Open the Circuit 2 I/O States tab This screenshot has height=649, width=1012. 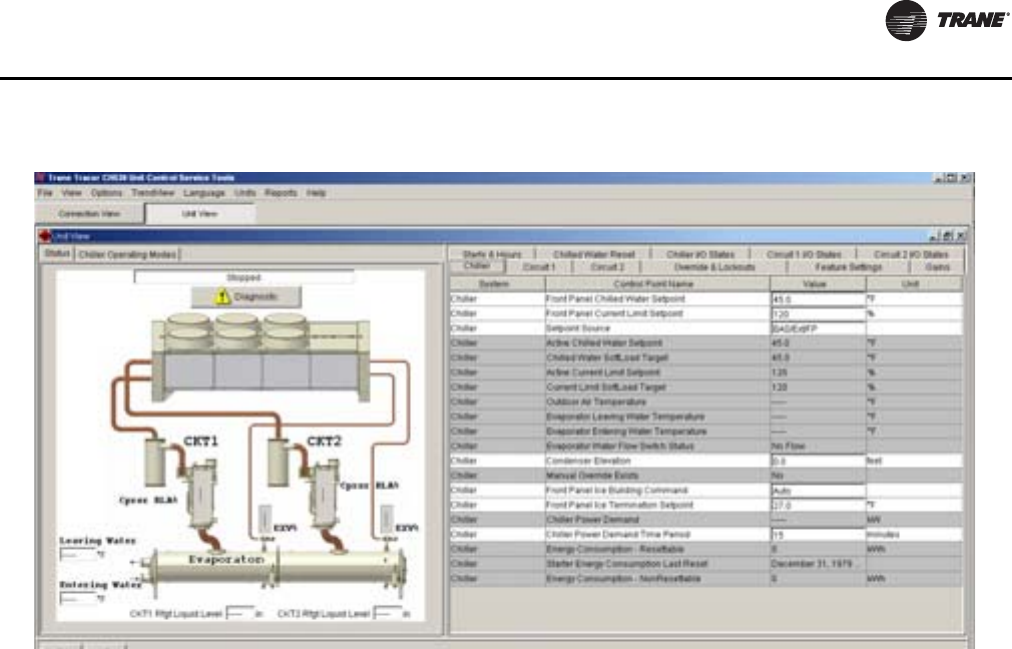[911, 254]
